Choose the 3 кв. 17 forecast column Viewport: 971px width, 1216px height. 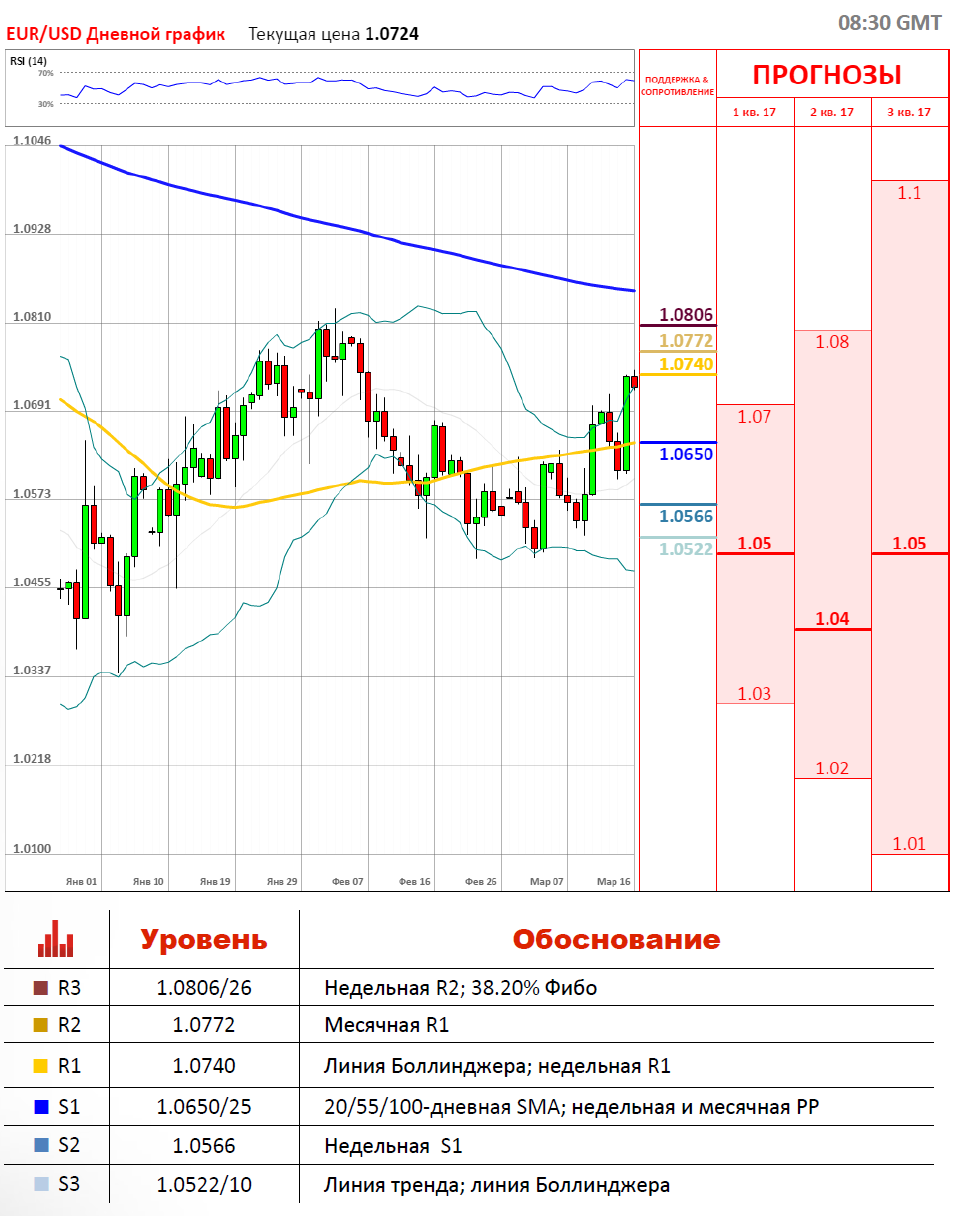909,112
